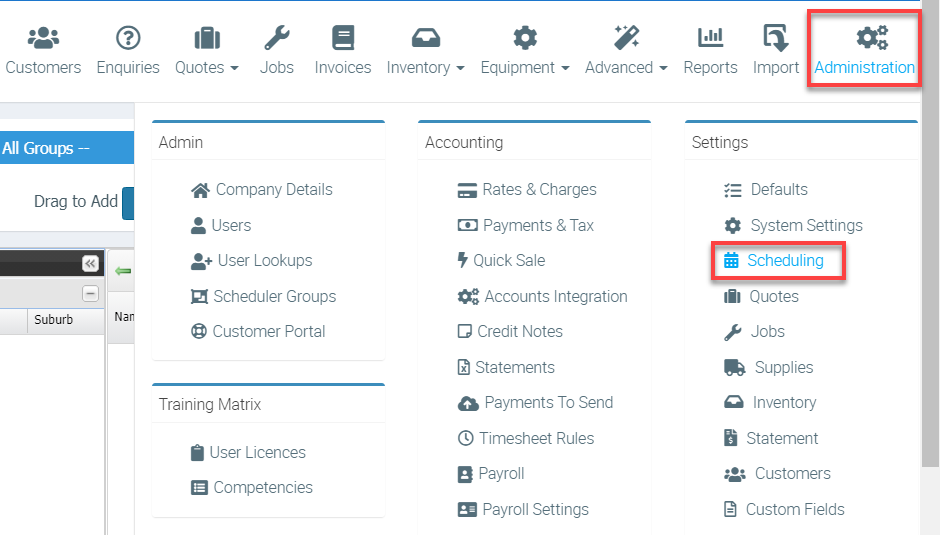Go to Invoices in the top bar
The image size is (940, 535).
(343, 51)
